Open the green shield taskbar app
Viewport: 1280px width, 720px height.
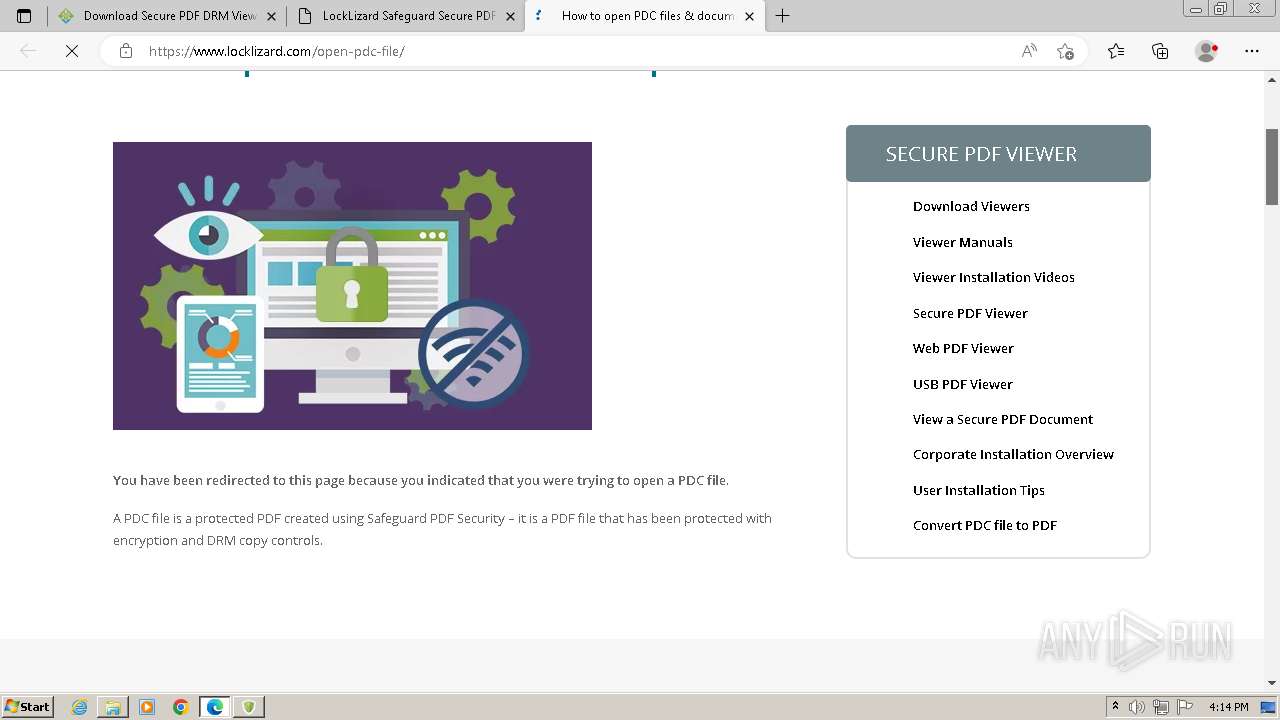249,707
